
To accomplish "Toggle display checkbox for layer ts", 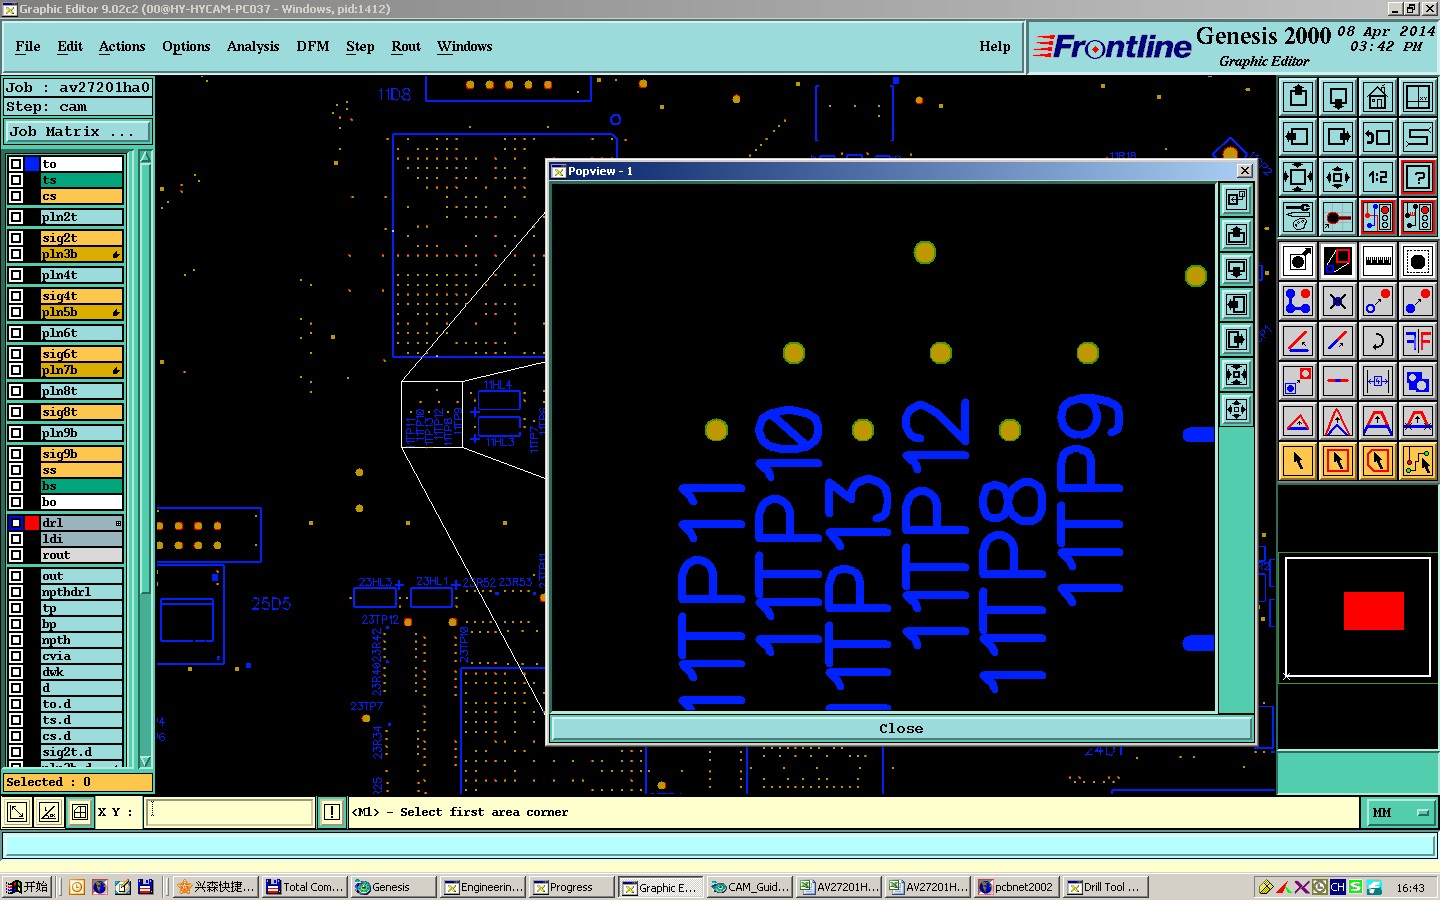I will [x=16, y=180].
